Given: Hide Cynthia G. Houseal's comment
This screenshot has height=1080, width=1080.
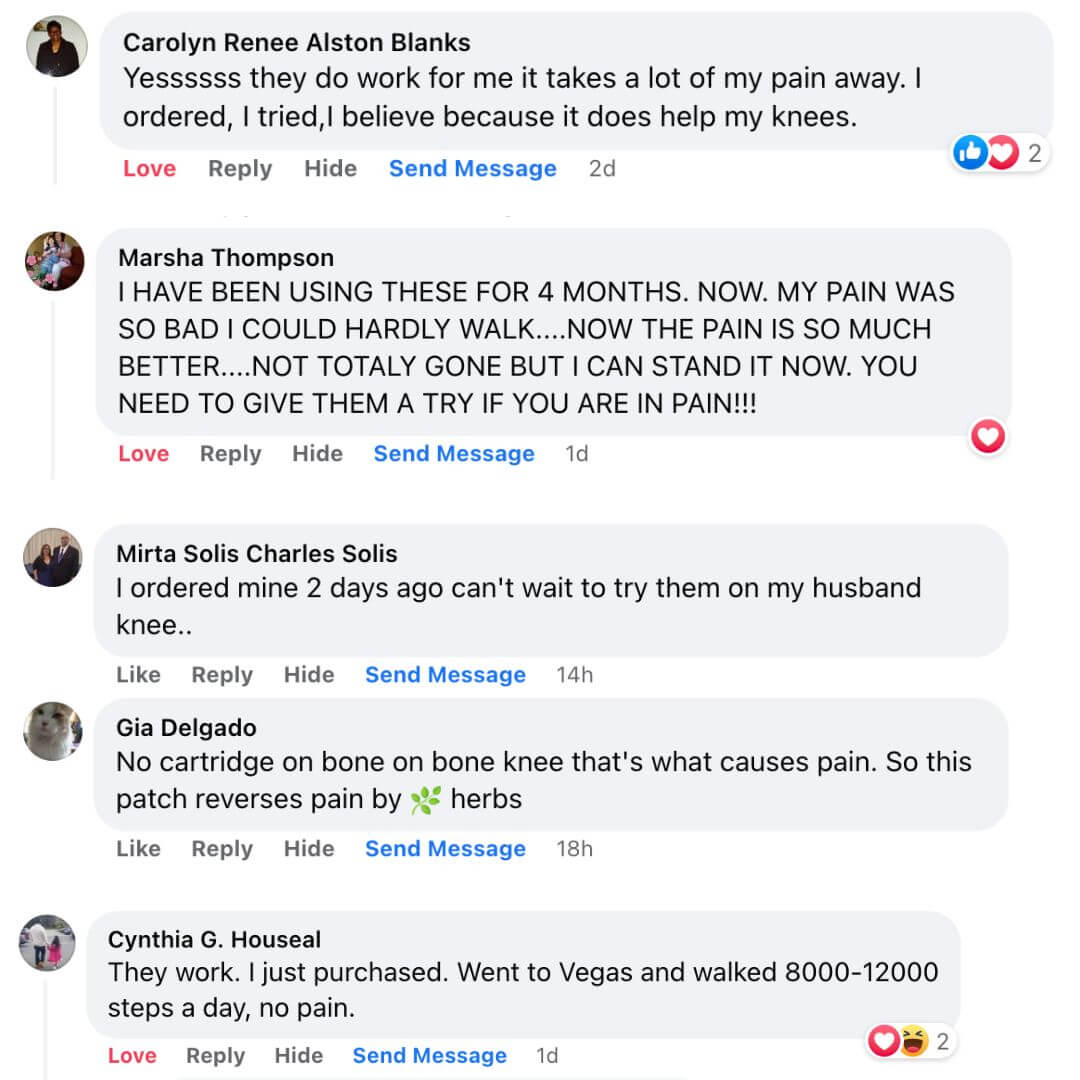Looking at the screenshot, I should click(298, 1056).
